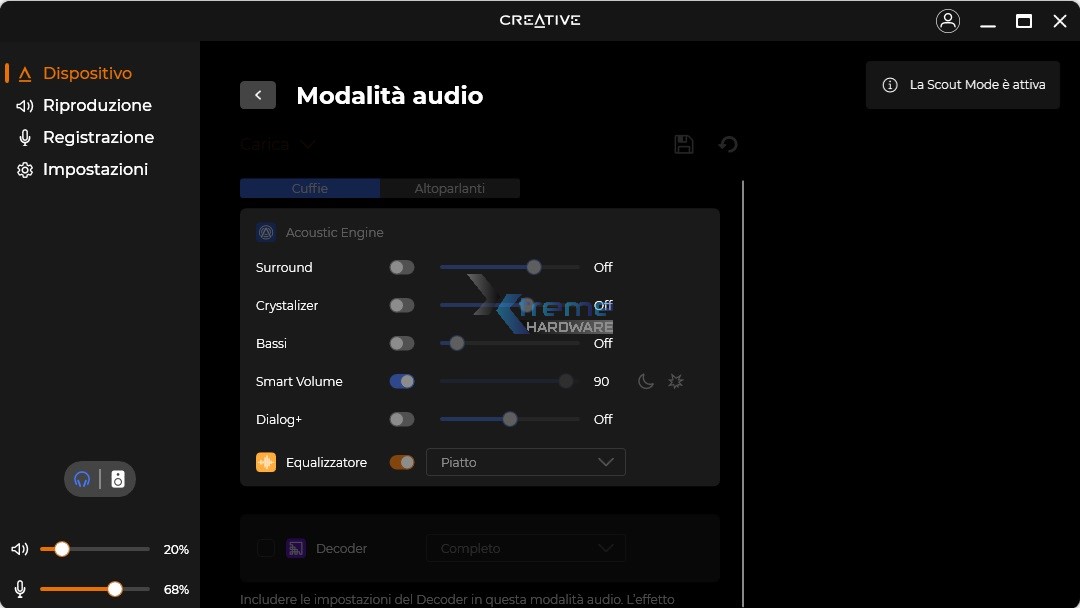This screenshot has height=608, width=1080.
Task: Open the Equalizzatore Piatto preset dropdown
Action: 526,462
